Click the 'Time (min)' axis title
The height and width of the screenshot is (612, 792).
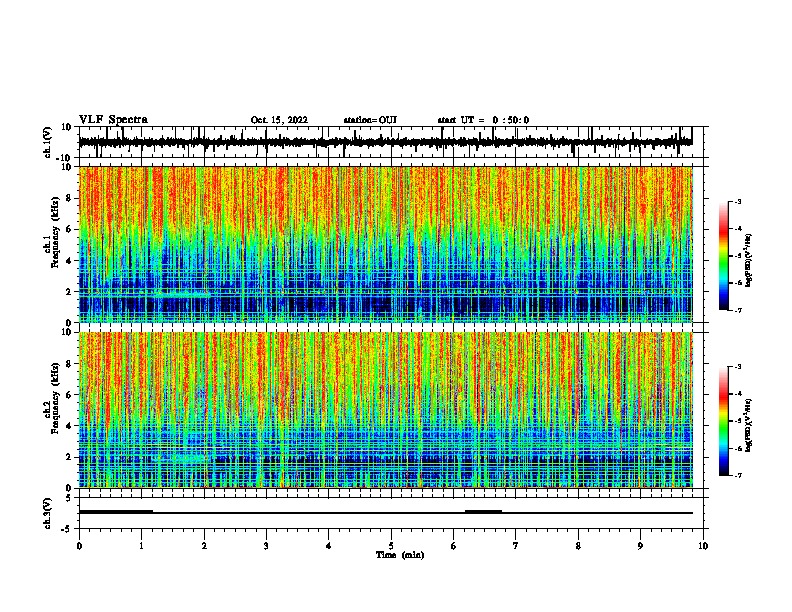(400, 555)
